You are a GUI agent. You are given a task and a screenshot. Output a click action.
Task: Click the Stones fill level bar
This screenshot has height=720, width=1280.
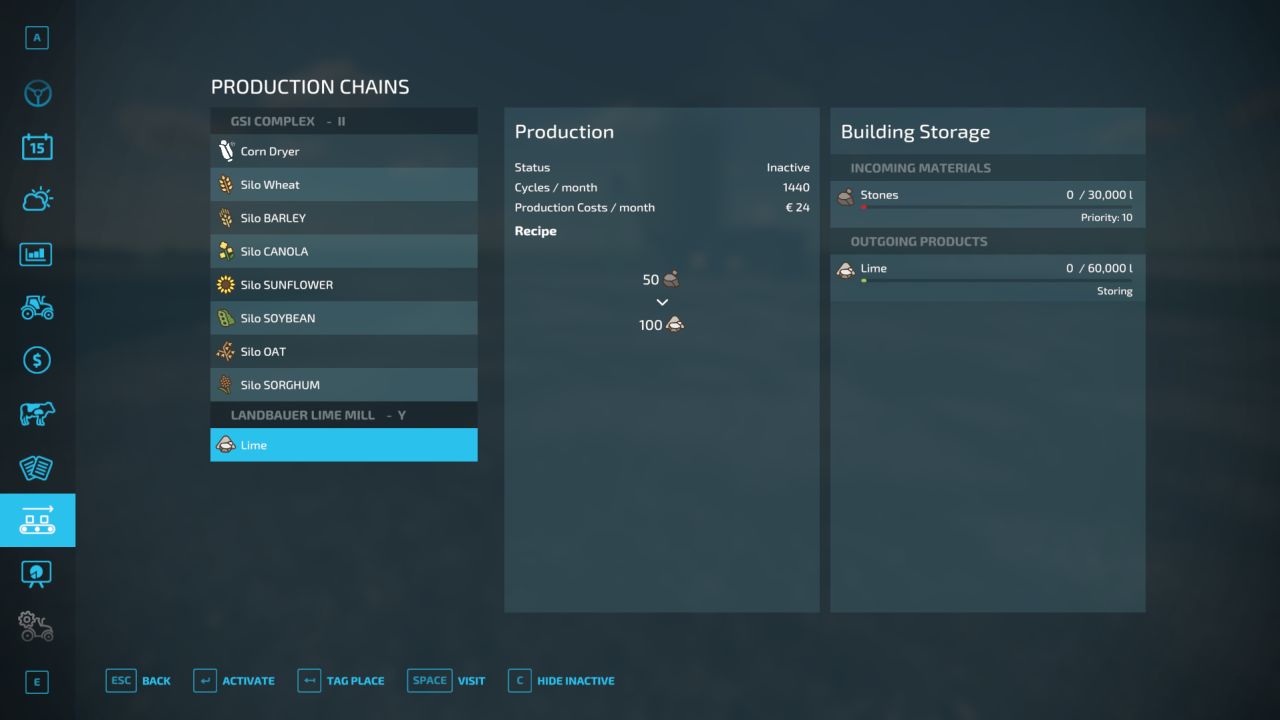pyautogui.click(x=996, y=208)
